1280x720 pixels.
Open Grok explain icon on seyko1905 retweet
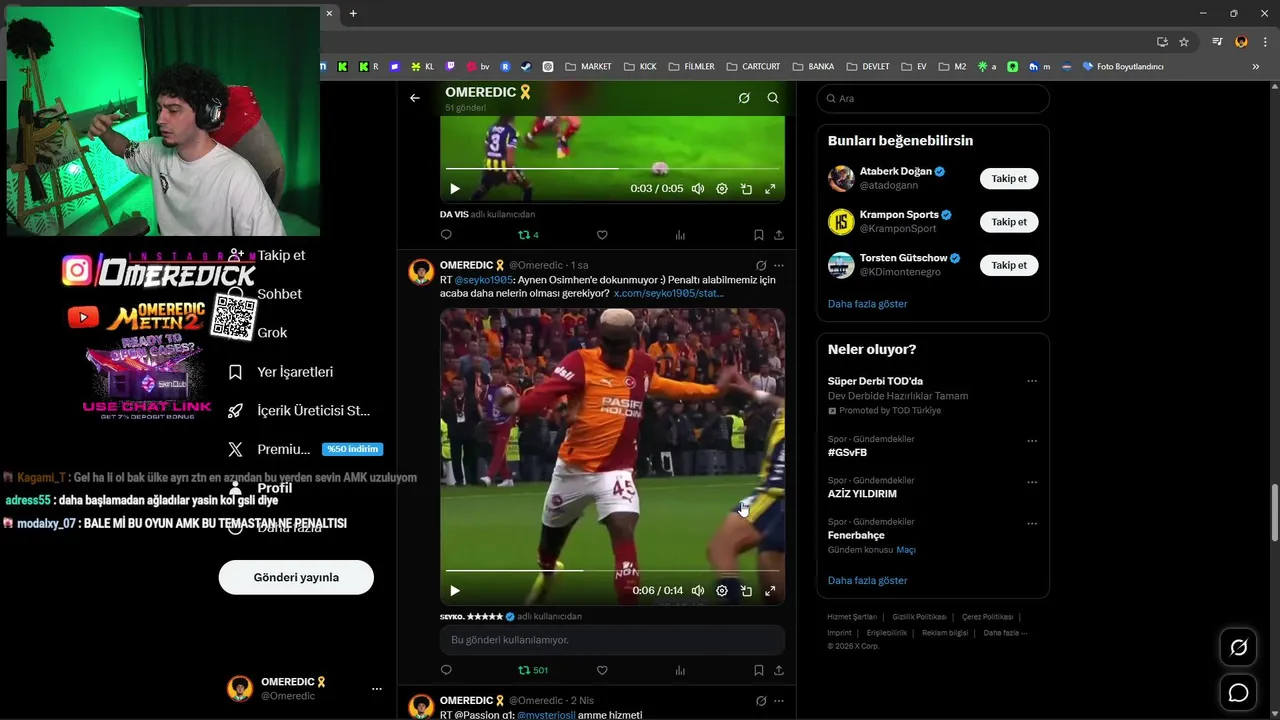click(x=761, y=265)
